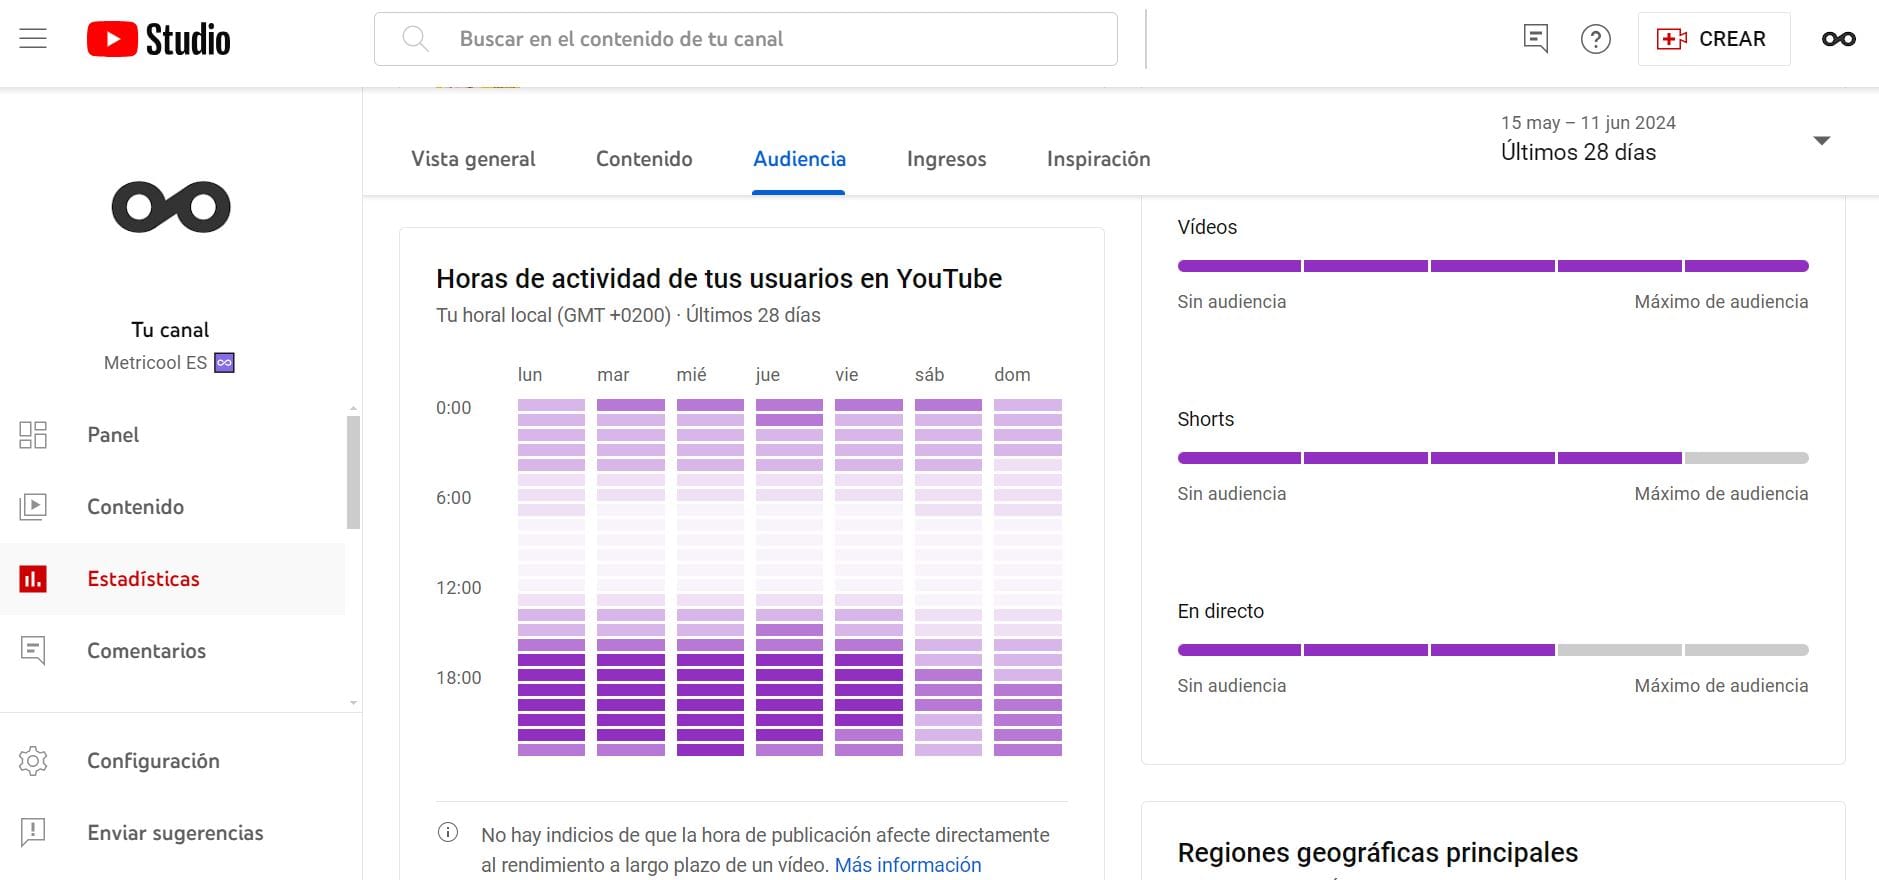1879x880 pixels.
Task: Open the feedback message icon in header
Action: pyautogui.click(x=1536, y=39)
